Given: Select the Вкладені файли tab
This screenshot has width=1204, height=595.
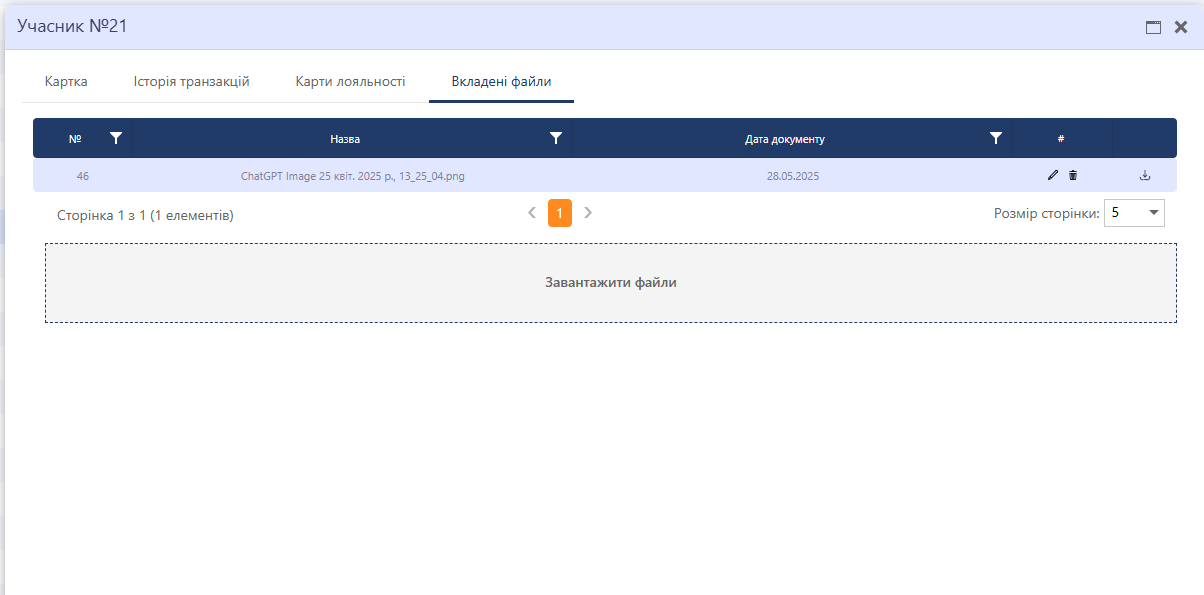Looking at the screenshot, I should click(x=501, y=82).
